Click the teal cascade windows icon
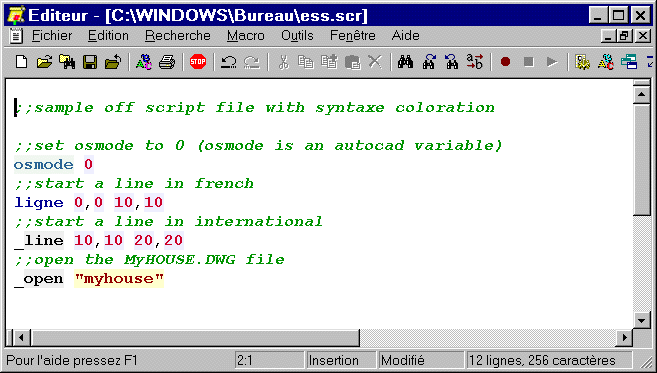 point(629,62)
